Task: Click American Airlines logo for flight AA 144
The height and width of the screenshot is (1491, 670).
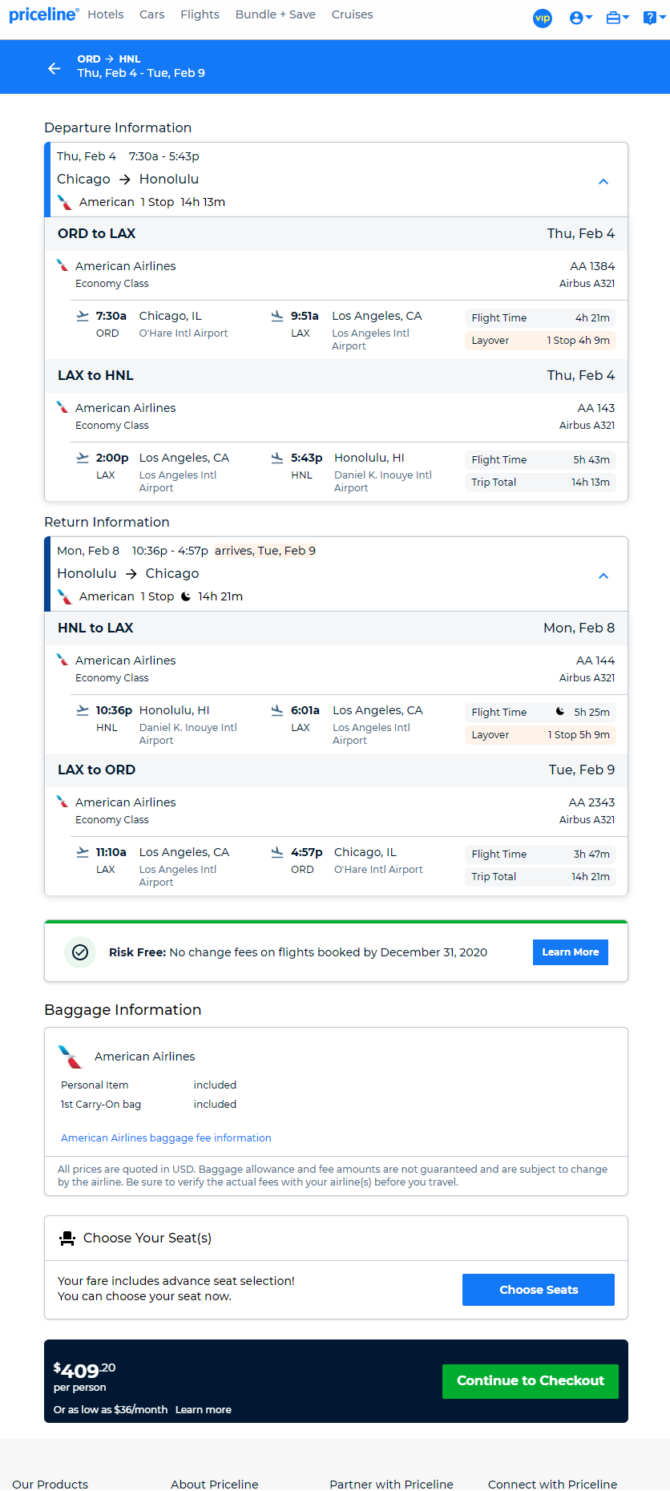Action: point(63,660)
